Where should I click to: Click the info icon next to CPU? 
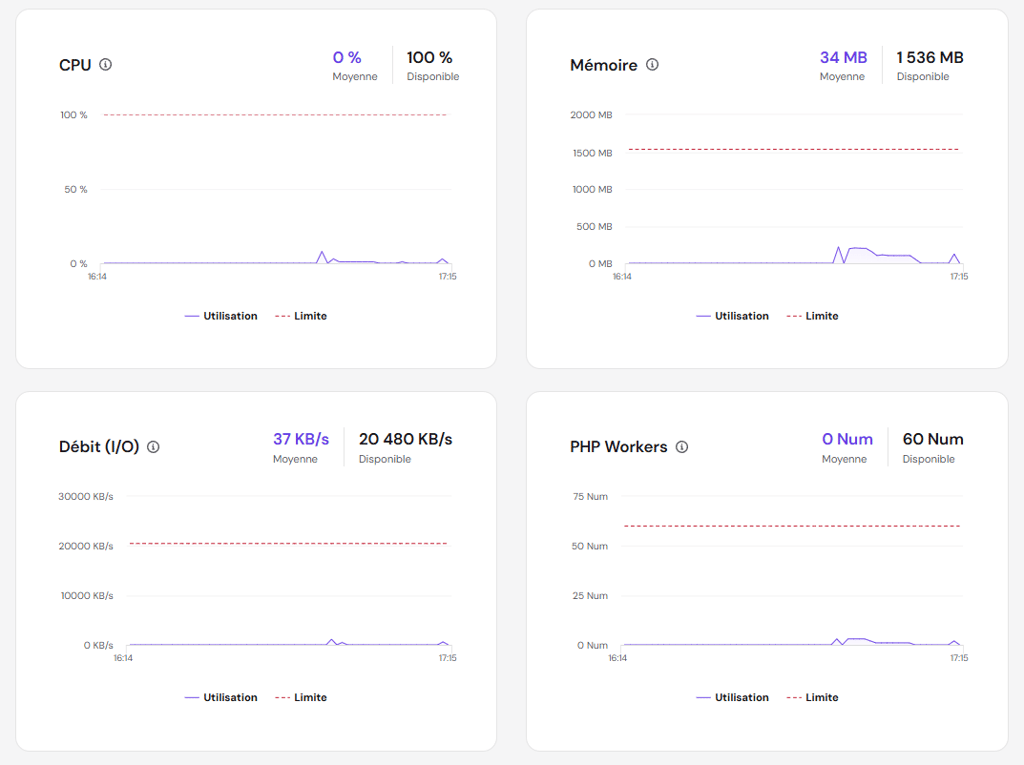pos(105,65)
